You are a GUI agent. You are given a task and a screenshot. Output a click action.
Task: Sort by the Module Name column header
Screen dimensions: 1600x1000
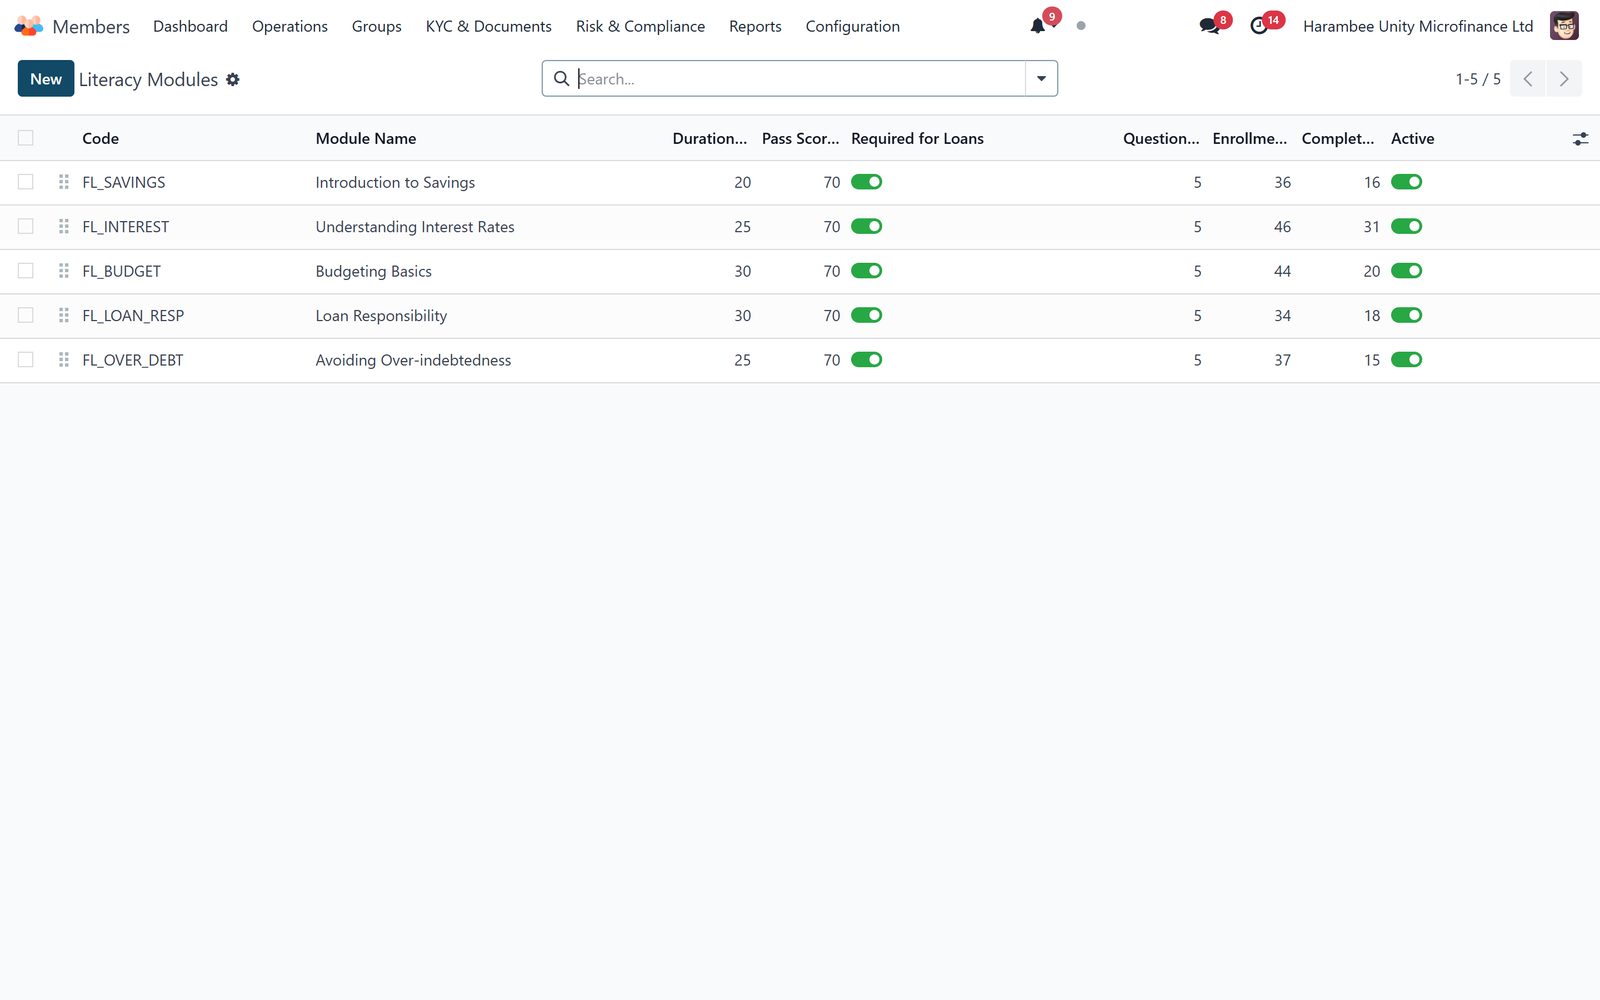(x=366, y=139)
